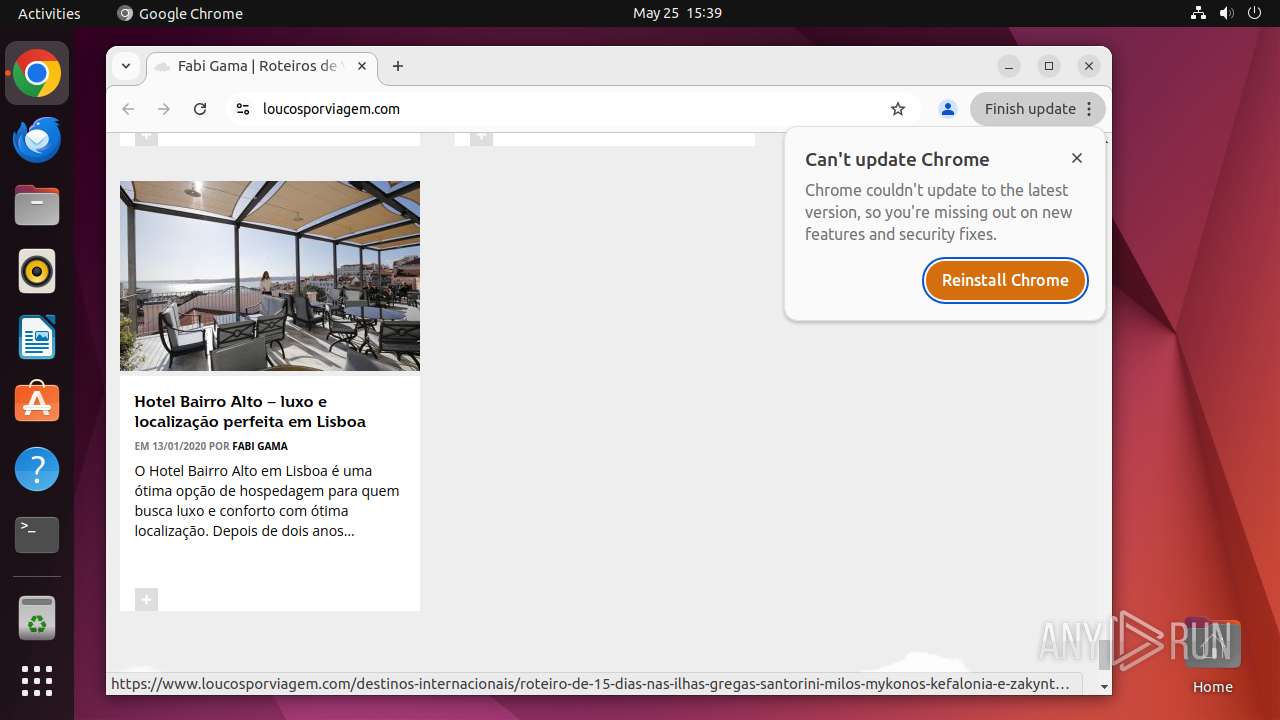Reload the current page
The height and width of the screenshot is (720, 1280).
pos(200,109)
